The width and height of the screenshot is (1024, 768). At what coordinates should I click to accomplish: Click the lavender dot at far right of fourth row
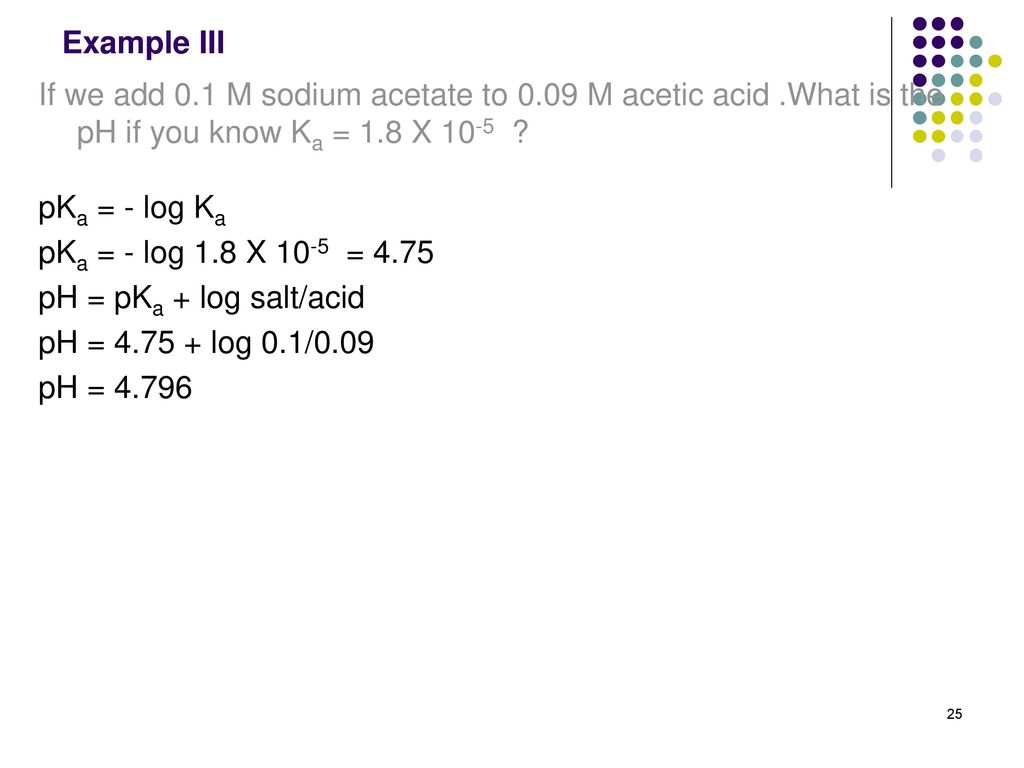pyautogui.click(x=995, y=99)
